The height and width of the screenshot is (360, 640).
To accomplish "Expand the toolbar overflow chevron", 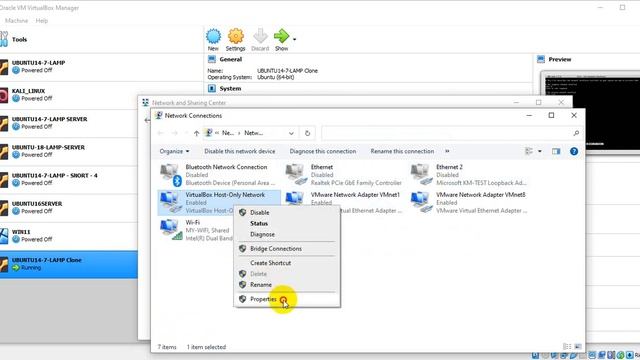I will point(447,151).
